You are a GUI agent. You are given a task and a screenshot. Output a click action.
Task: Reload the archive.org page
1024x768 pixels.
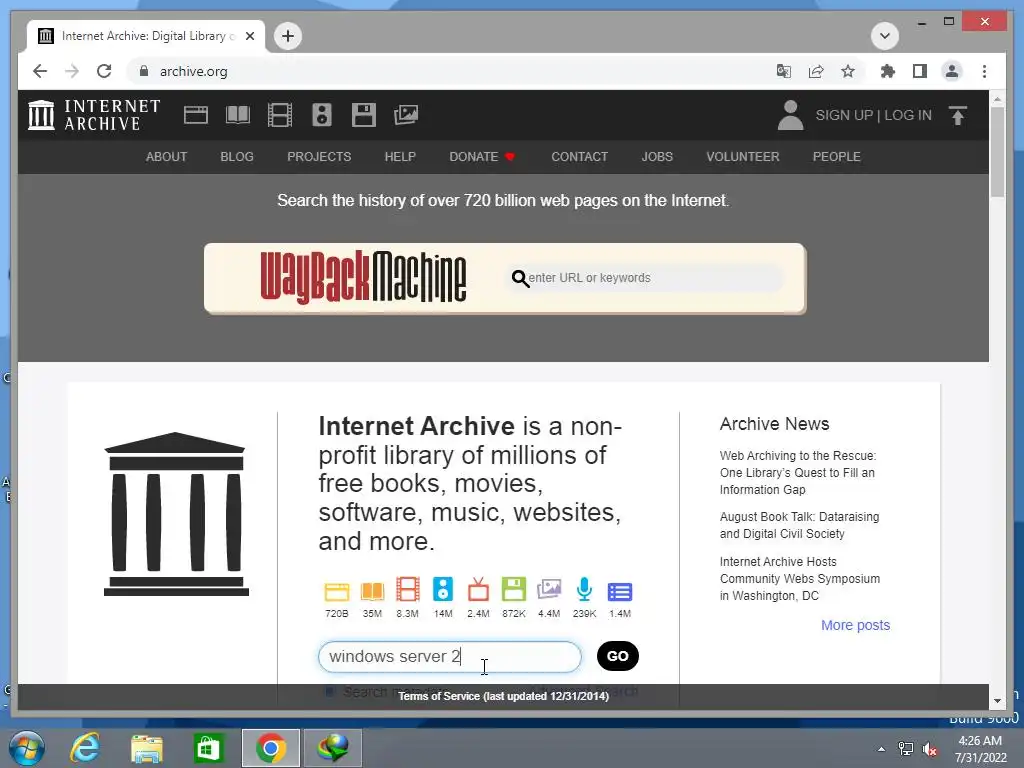104,71
